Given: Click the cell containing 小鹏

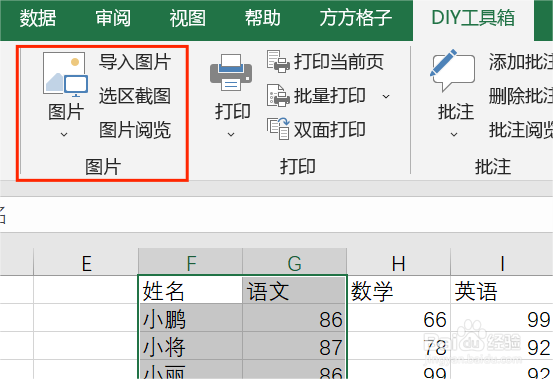Looking at the screenshot, I should 190,318.
